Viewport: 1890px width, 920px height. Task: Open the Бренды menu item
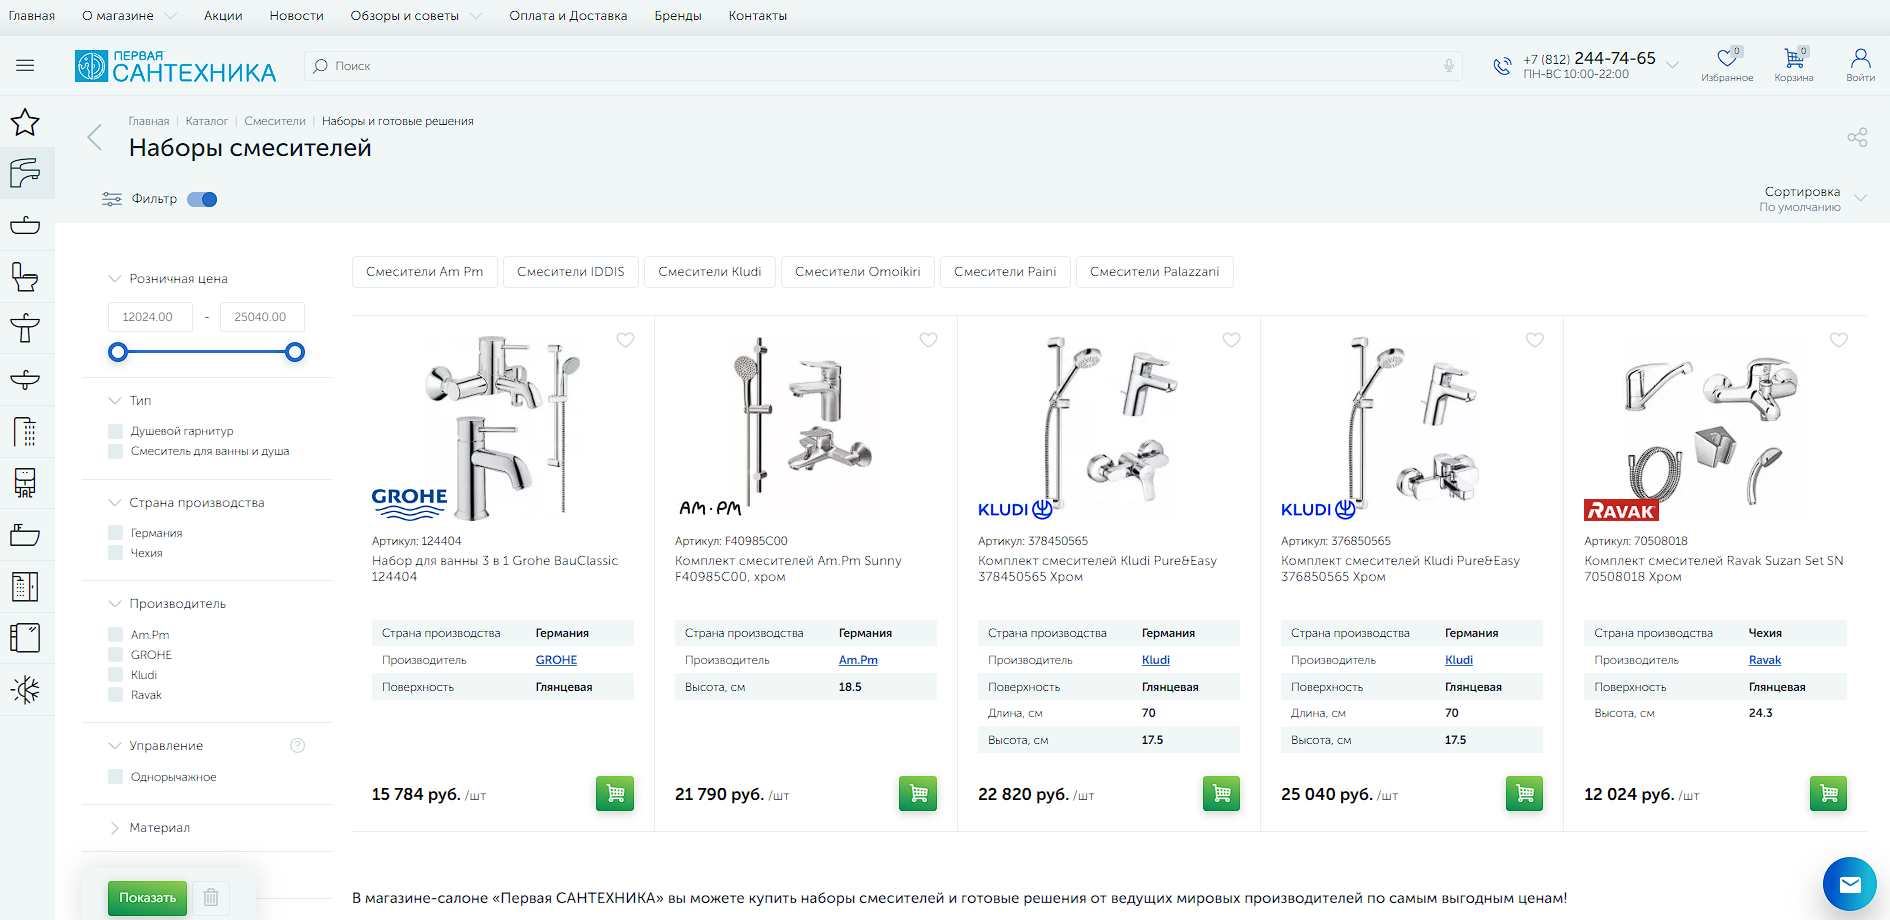678,16
